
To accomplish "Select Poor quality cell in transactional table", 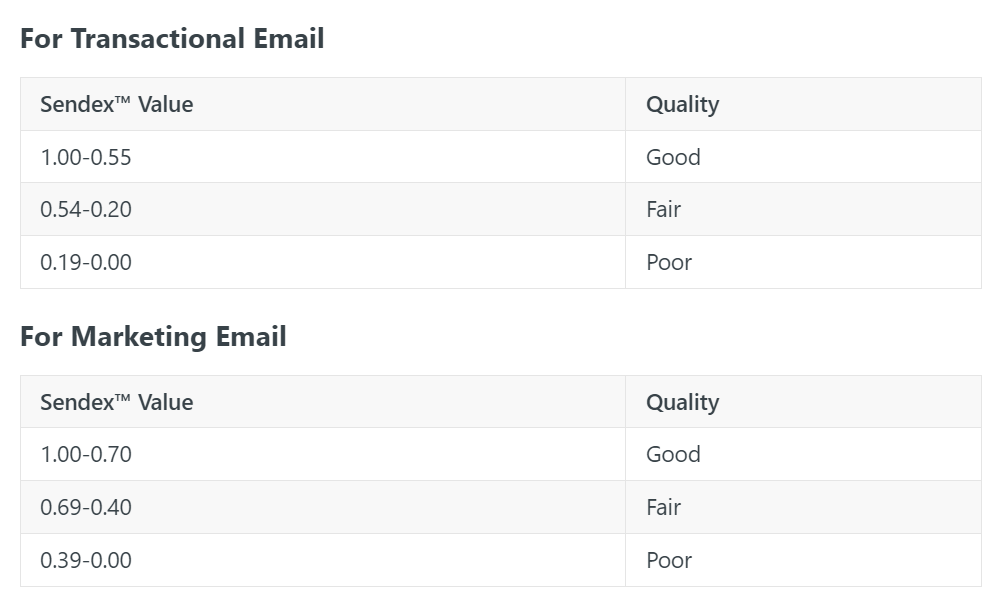I will (x=803, y=262).
